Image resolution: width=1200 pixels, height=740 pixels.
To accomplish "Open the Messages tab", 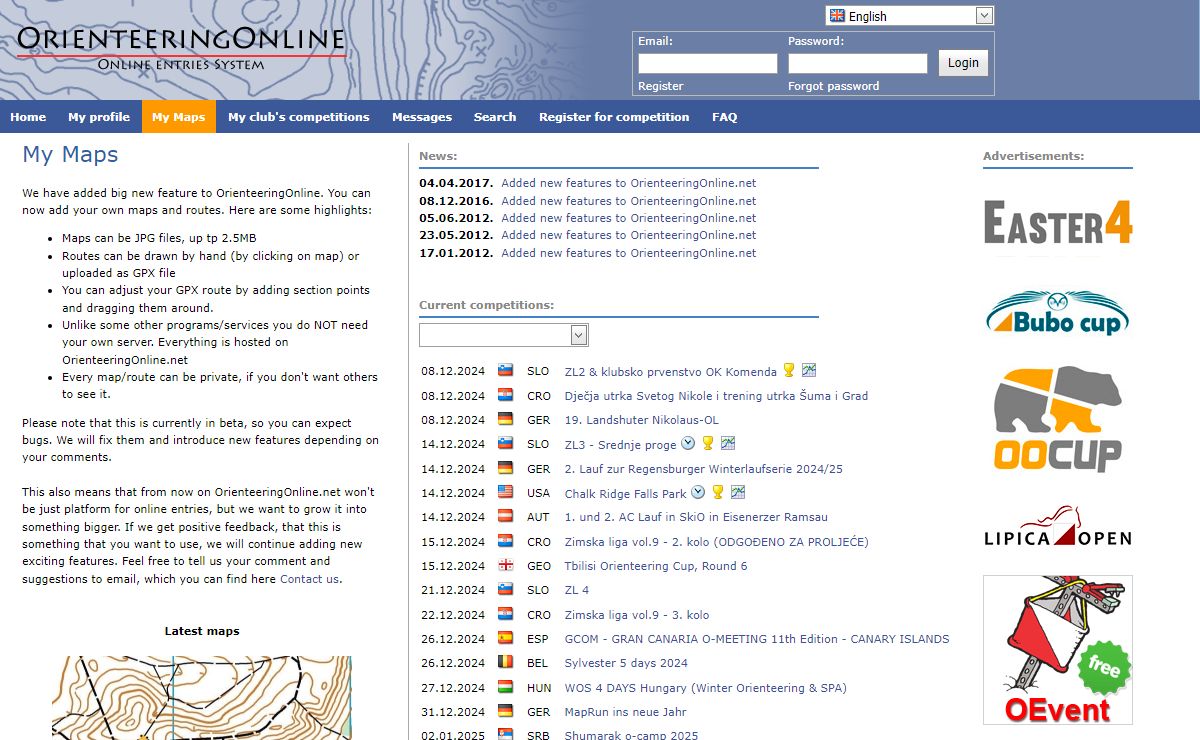I will tap(422, 117).
